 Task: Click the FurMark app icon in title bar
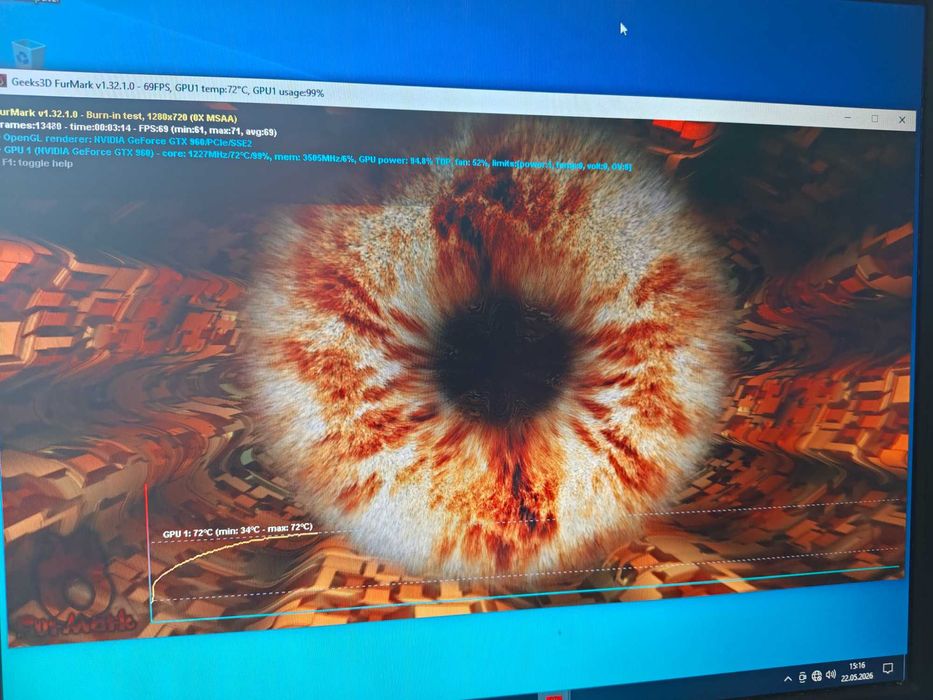[2, 80]
